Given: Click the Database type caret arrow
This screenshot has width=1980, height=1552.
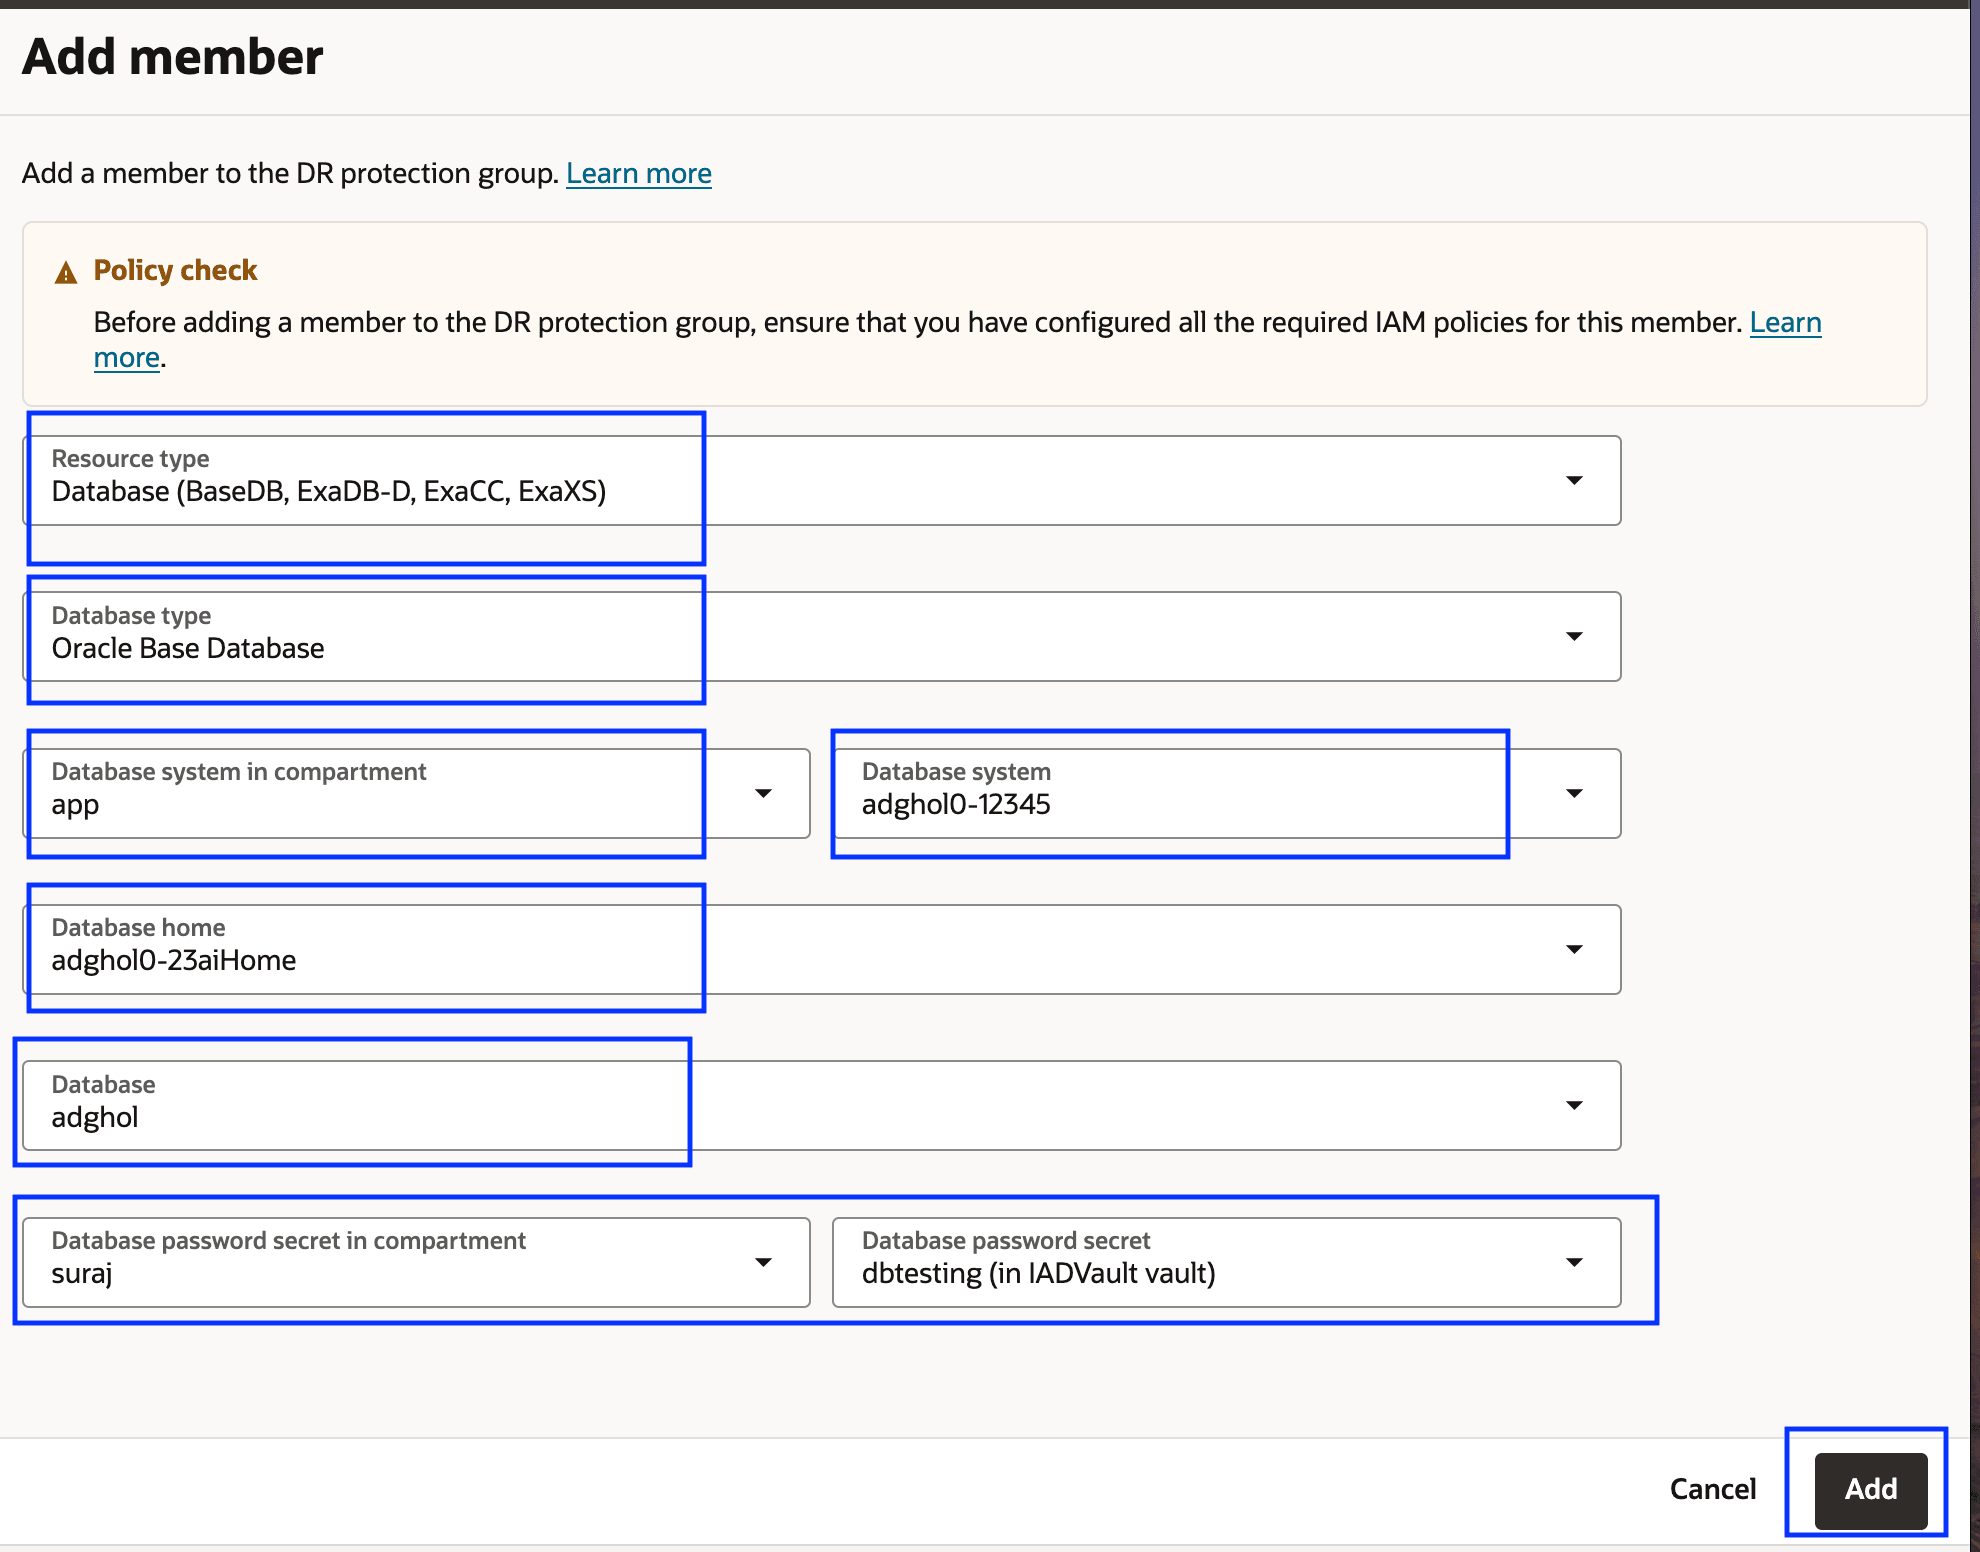Looking at the screenshot, I should pos(1574,637).
